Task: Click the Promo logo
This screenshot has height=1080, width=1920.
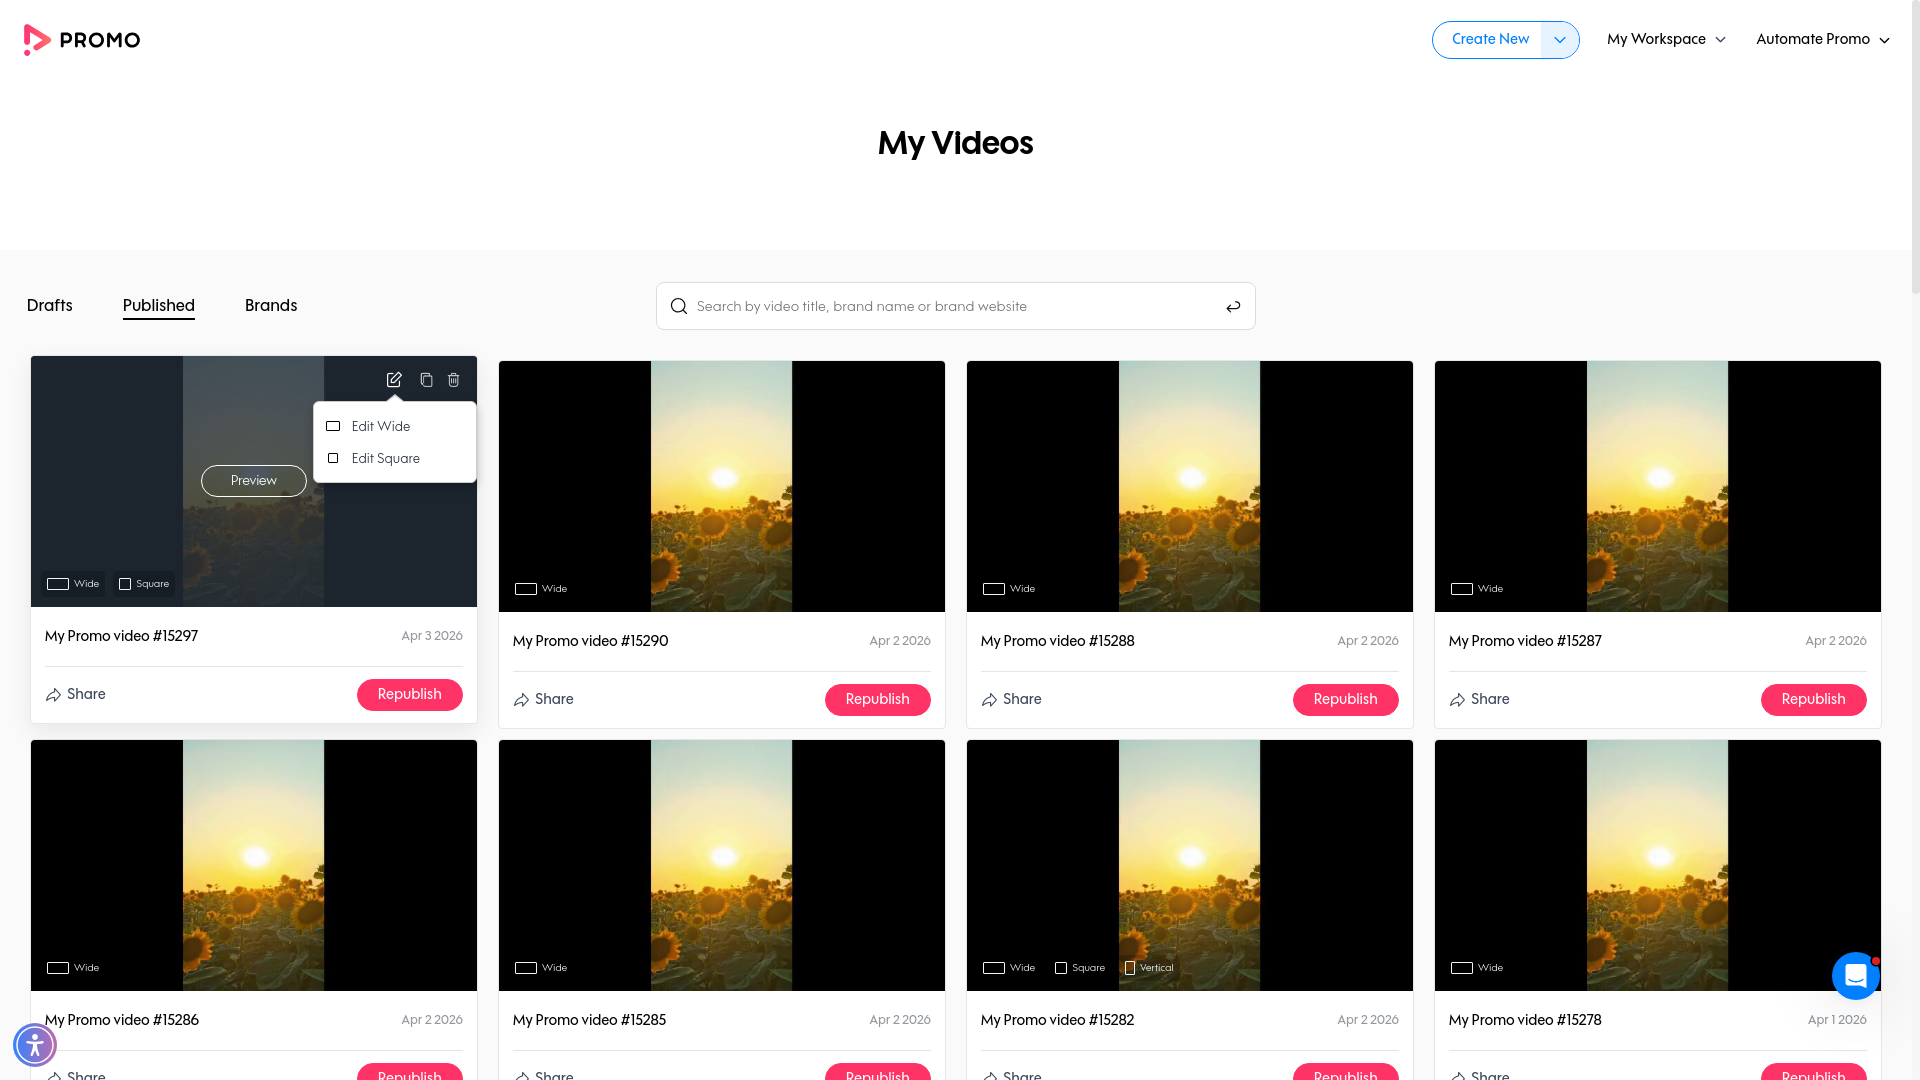Action: (82, 40)
